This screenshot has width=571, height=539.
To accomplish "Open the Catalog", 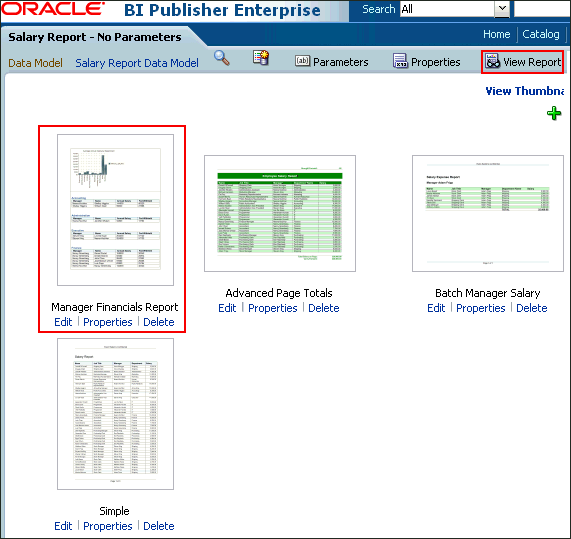I will pyautogui.click(x=541, y=34).
